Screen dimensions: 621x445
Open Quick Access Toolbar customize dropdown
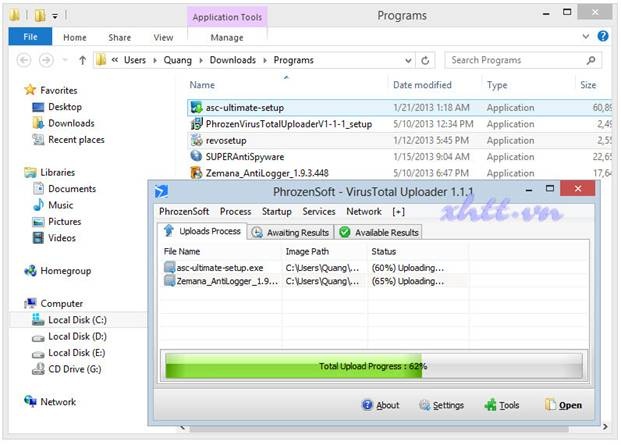[x=55, y=16]
